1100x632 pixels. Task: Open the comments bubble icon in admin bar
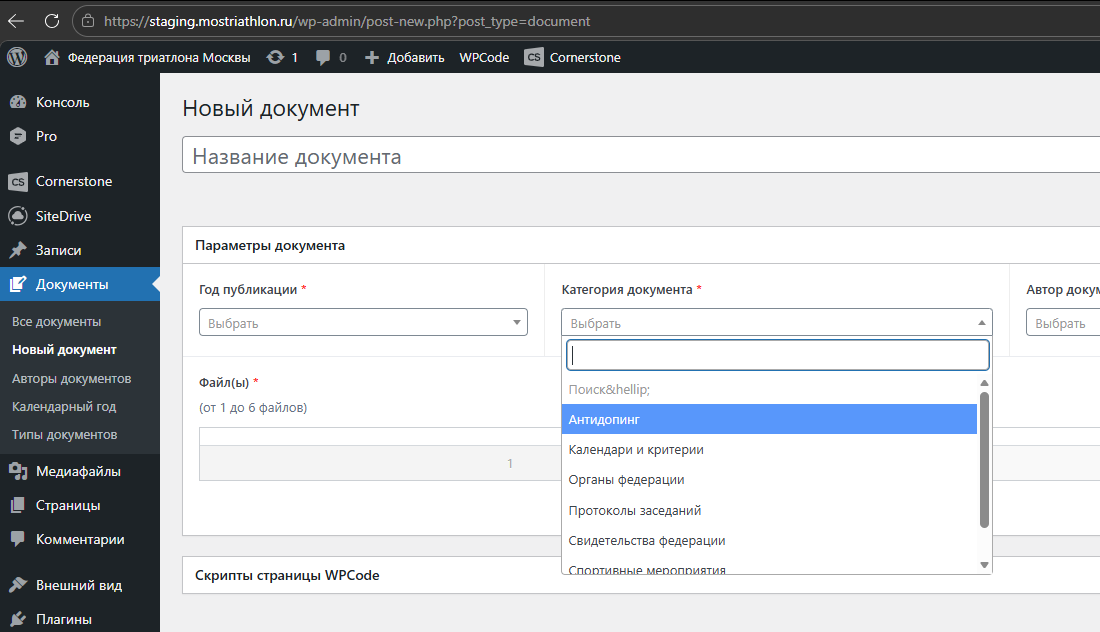323,57
